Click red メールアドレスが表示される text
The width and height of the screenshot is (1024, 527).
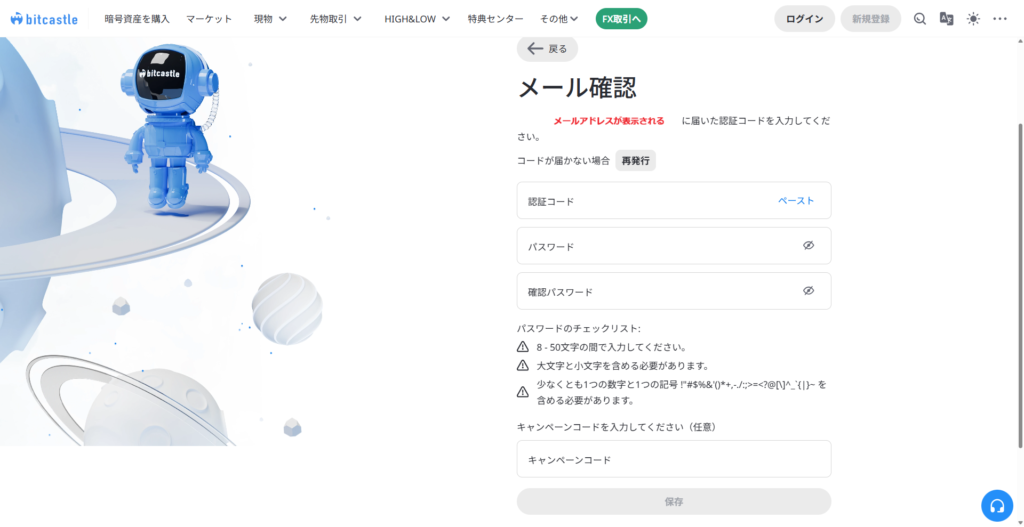(609, 121)
